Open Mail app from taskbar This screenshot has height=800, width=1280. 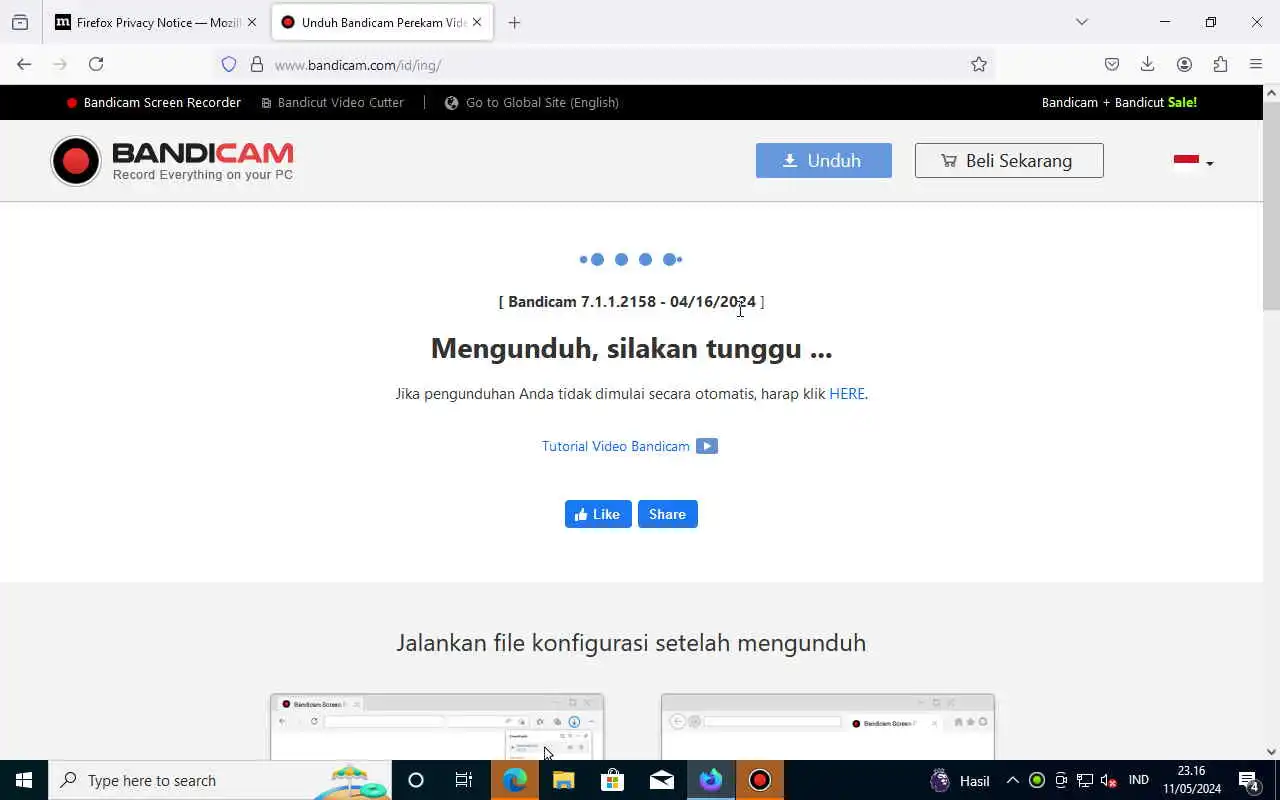tap(661, 780)
